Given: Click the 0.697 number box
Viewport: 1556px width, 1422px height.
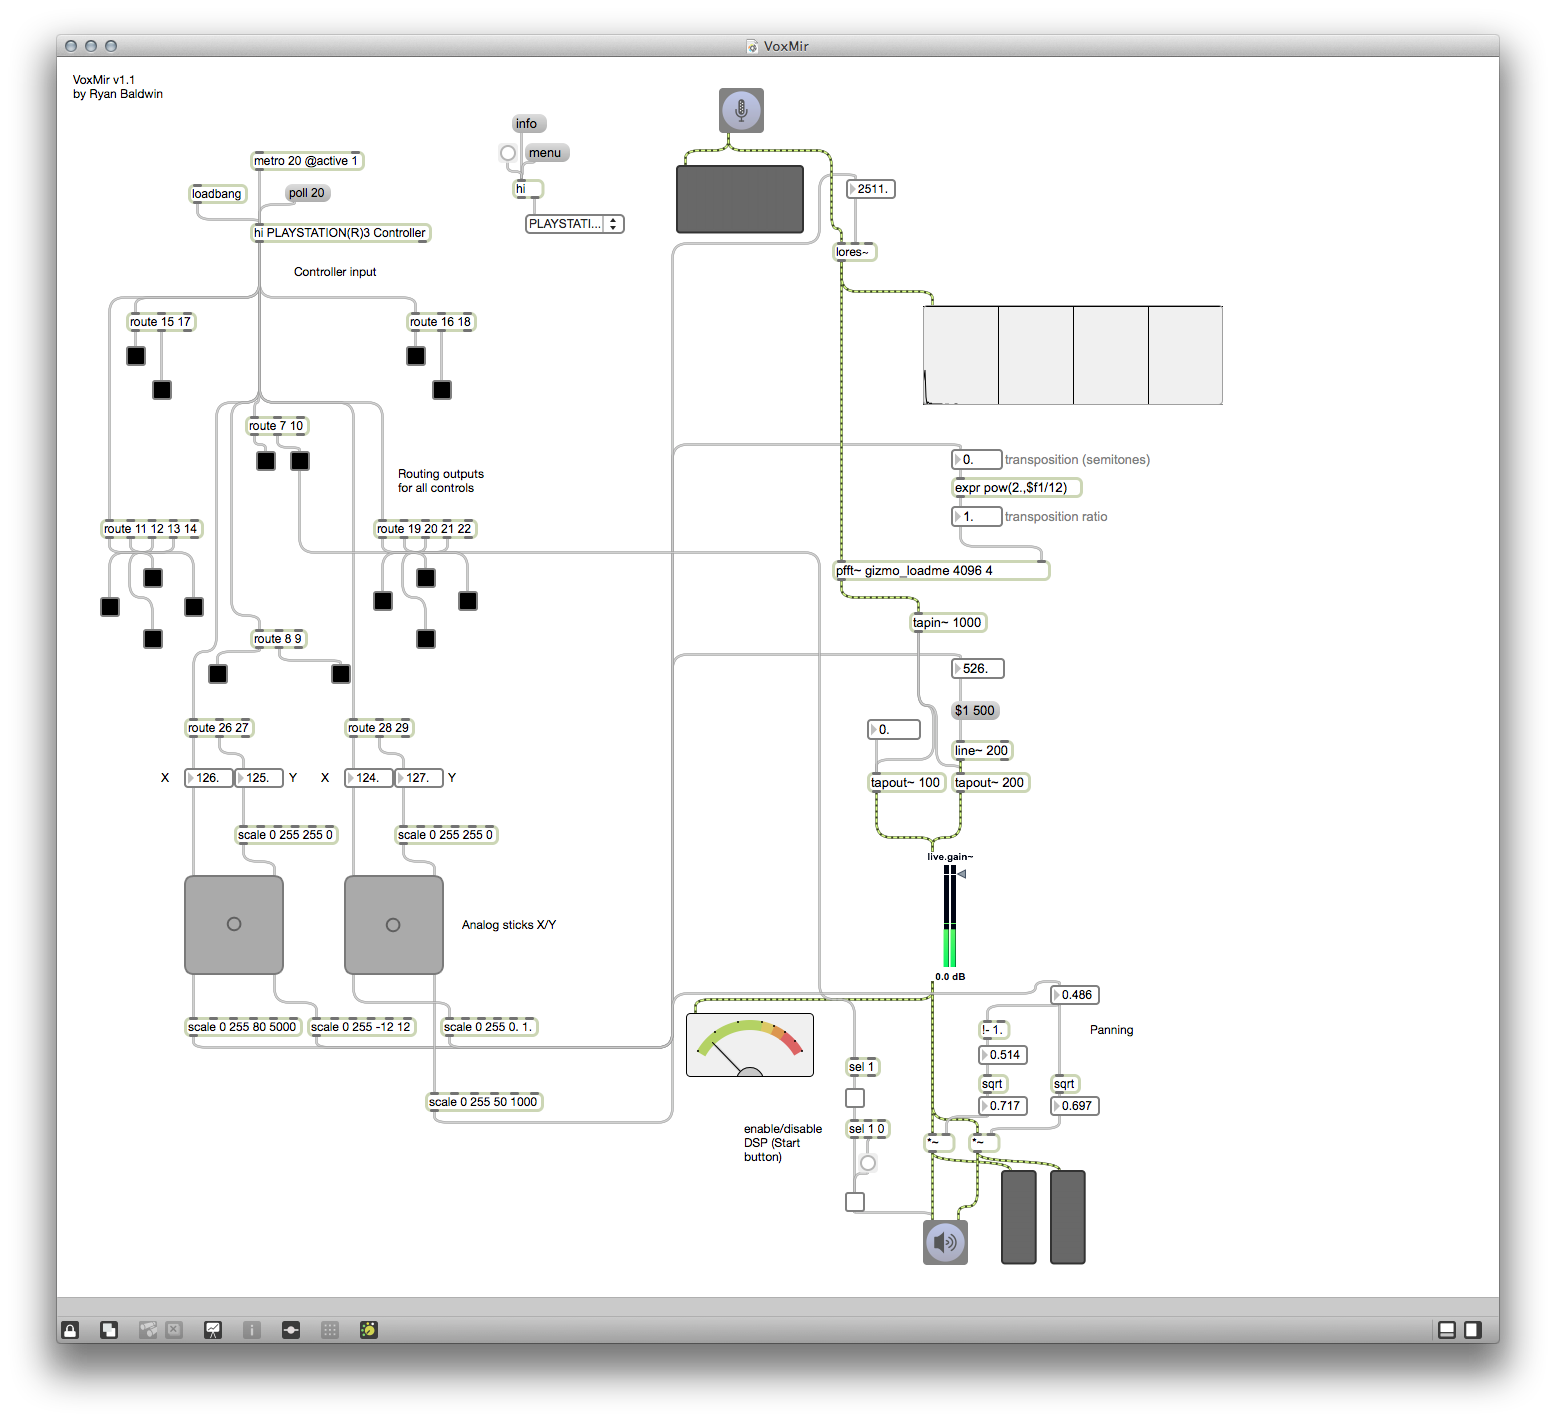Looking at the screenshot, I should pyautogui.click(x=1075, y=1106).
